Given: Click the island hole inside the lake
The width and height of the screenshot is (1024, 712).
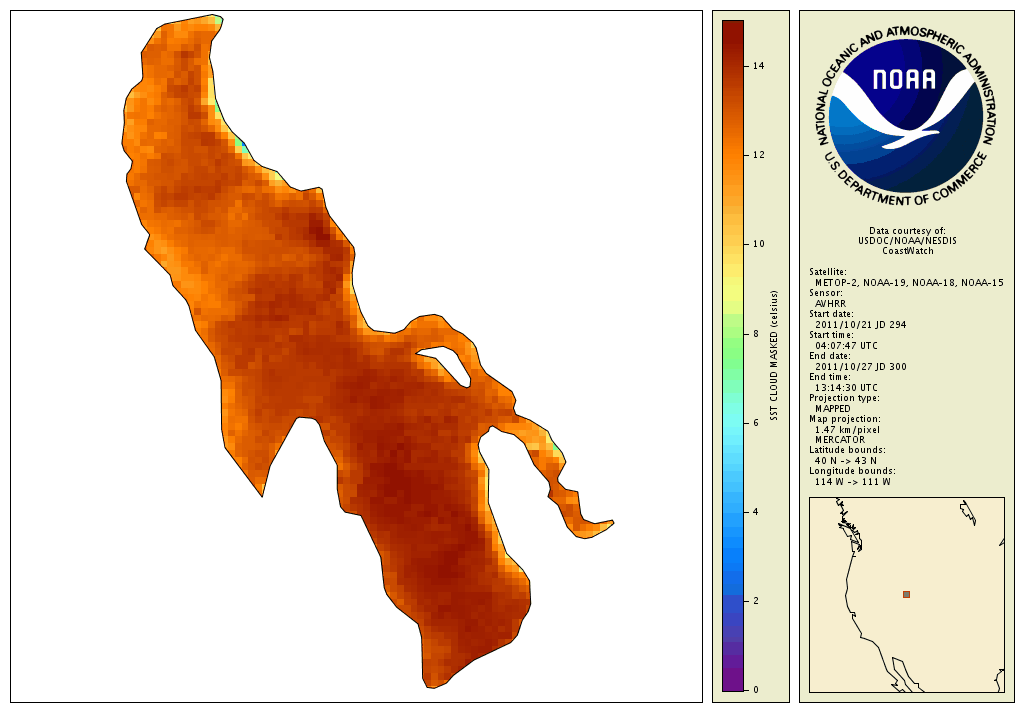Looking at the screenshot, I should coord(447,364).
